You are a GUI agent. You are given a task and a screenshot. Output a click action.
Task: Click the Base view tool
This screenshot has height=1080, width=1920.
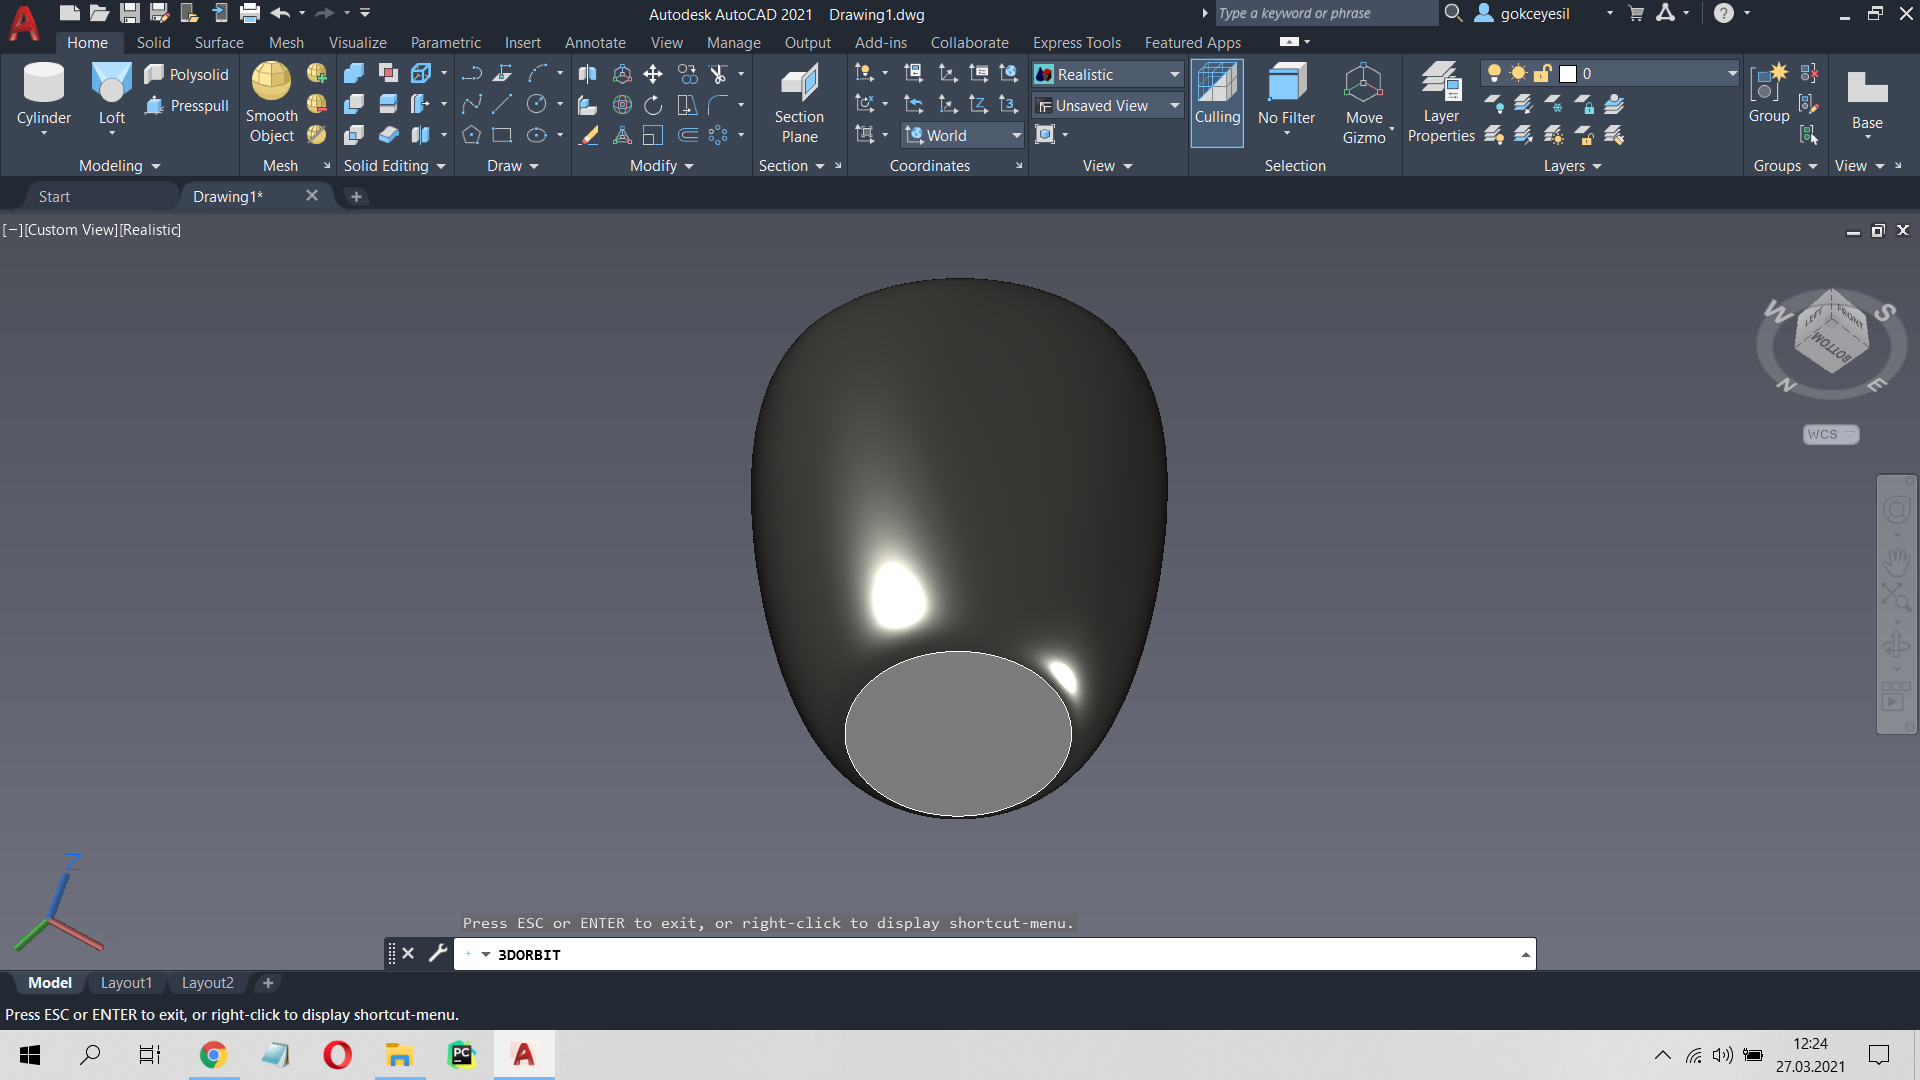1866,100
